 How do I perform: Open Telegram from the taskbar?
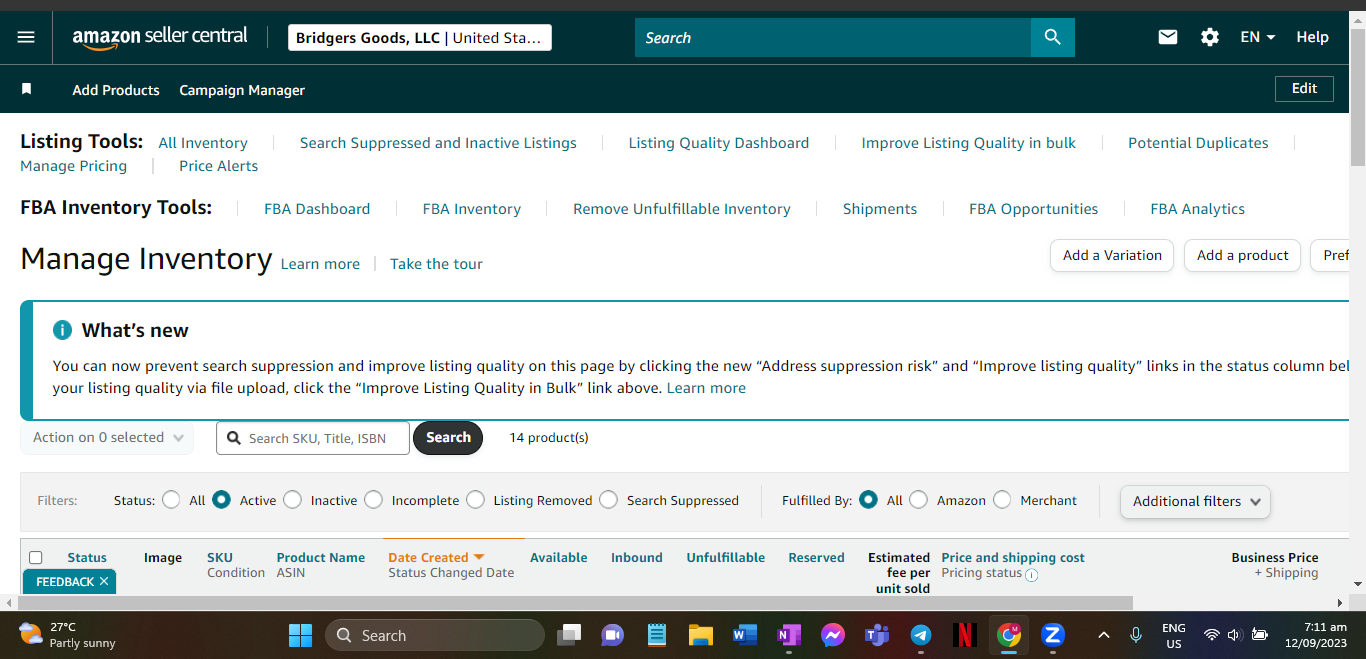921,635
